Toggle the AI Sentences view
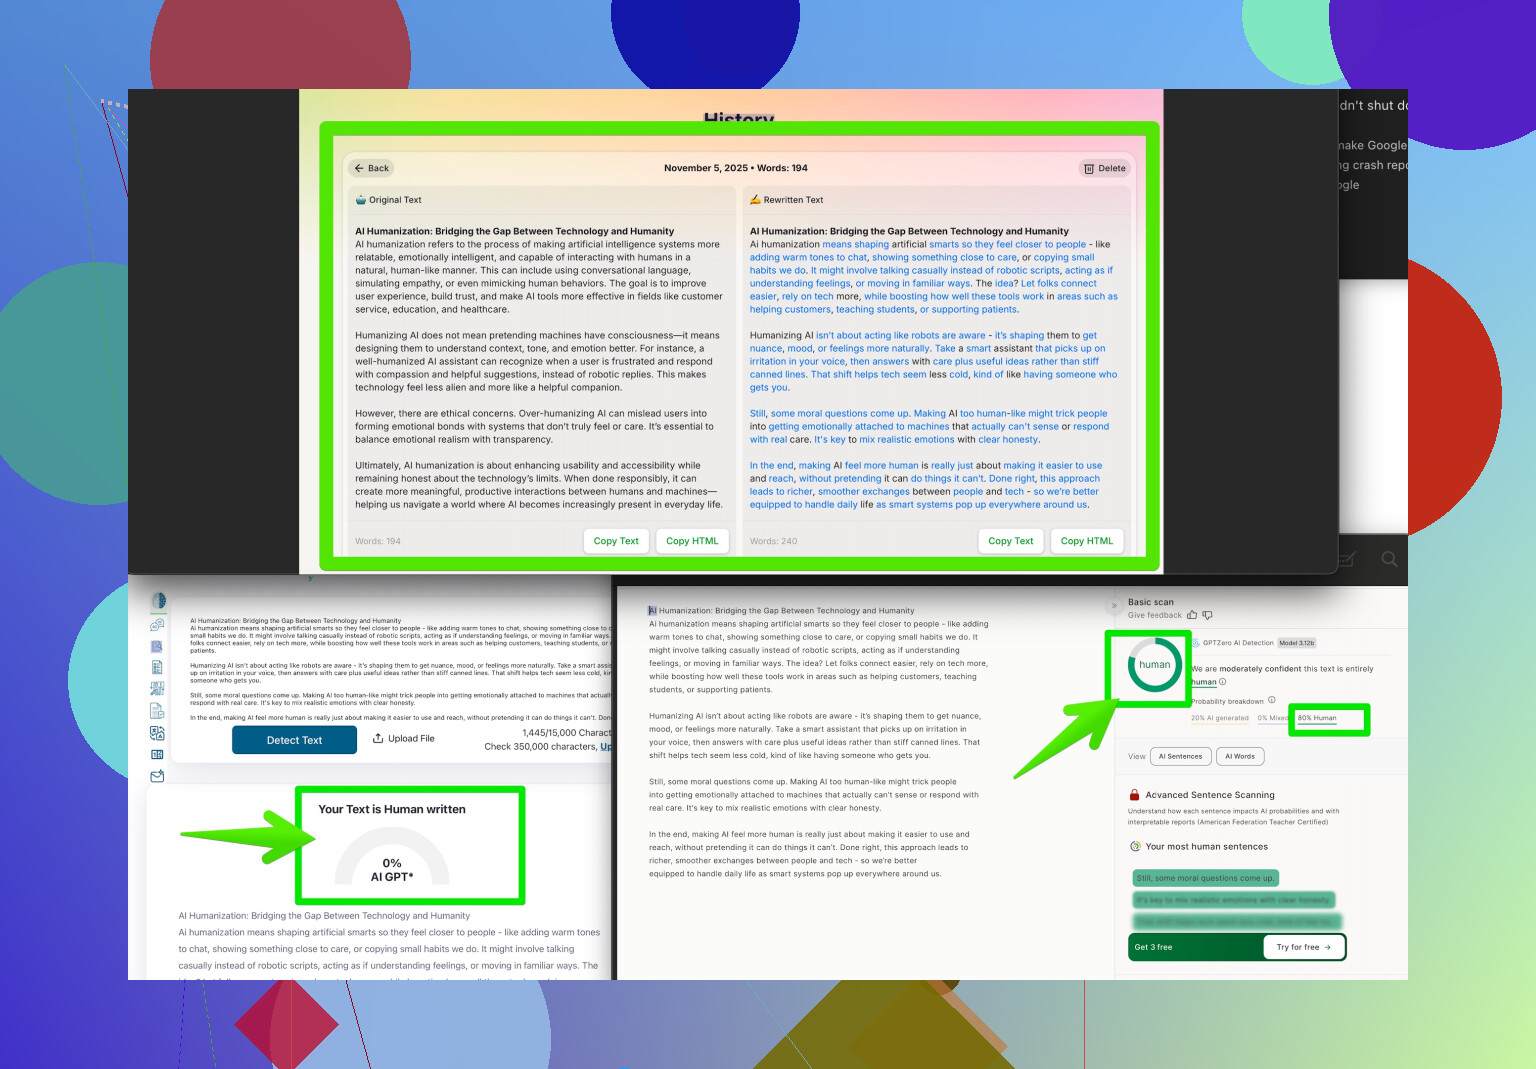 (1180, 757)
